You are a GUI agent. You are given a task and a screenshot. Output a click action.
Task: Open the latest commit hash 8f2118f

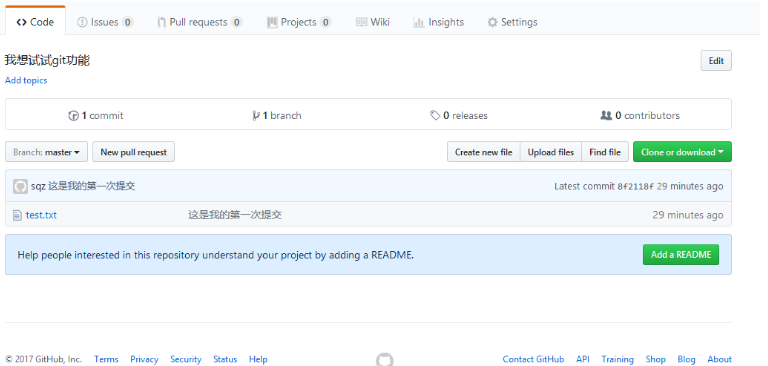click(x=636, y=186)
